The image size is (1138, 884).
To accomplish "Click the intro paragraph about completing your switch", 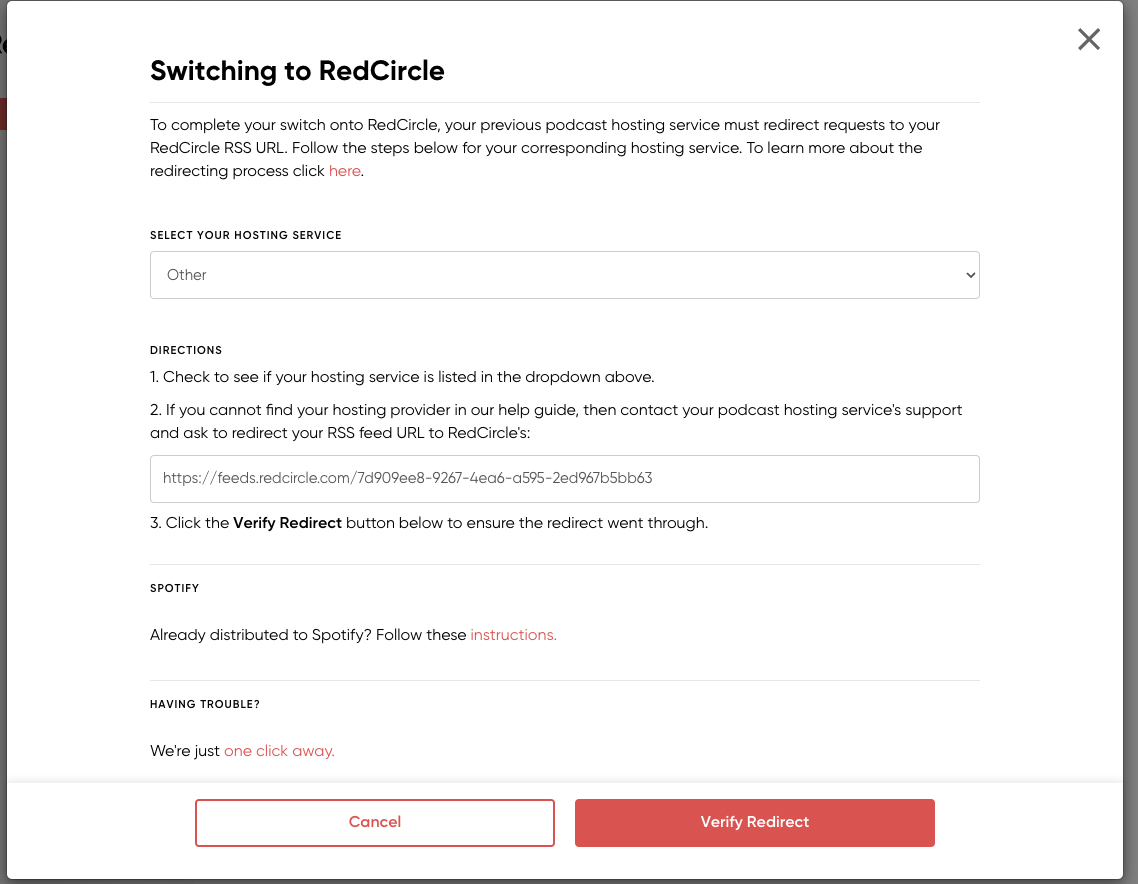I will pos(545,148).
